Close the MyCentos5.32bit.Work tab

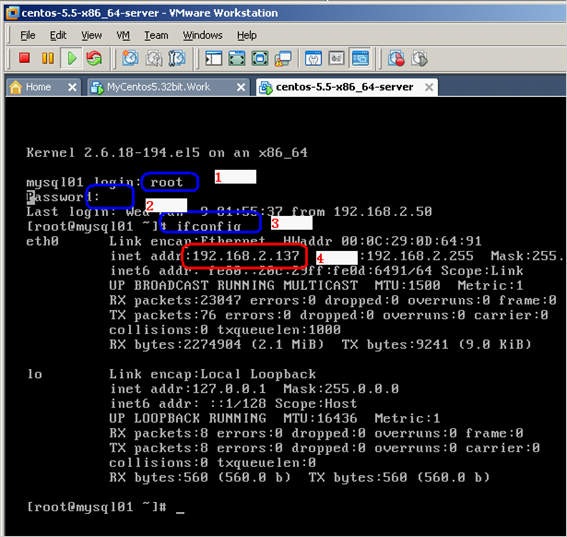(x=241, y=87)
